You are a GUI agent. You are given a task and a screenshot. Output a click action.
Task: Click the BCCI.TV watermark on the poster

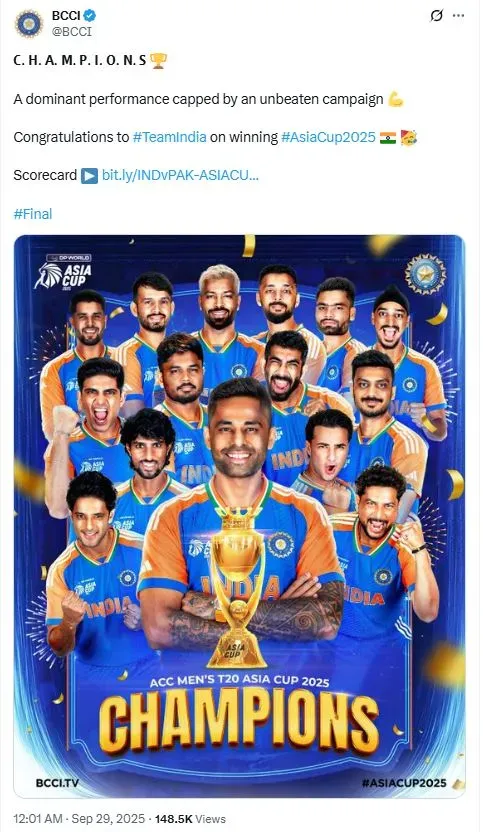click(x=57, y=783)
